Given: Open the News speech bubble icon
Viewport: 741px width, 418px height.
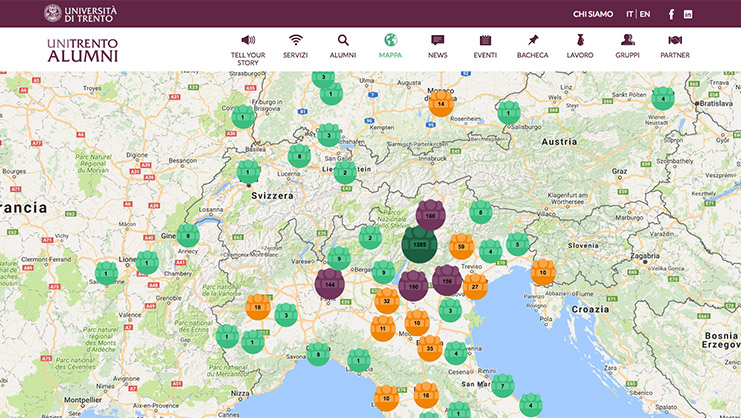Looking at the screenshot, I should [438, 40].
